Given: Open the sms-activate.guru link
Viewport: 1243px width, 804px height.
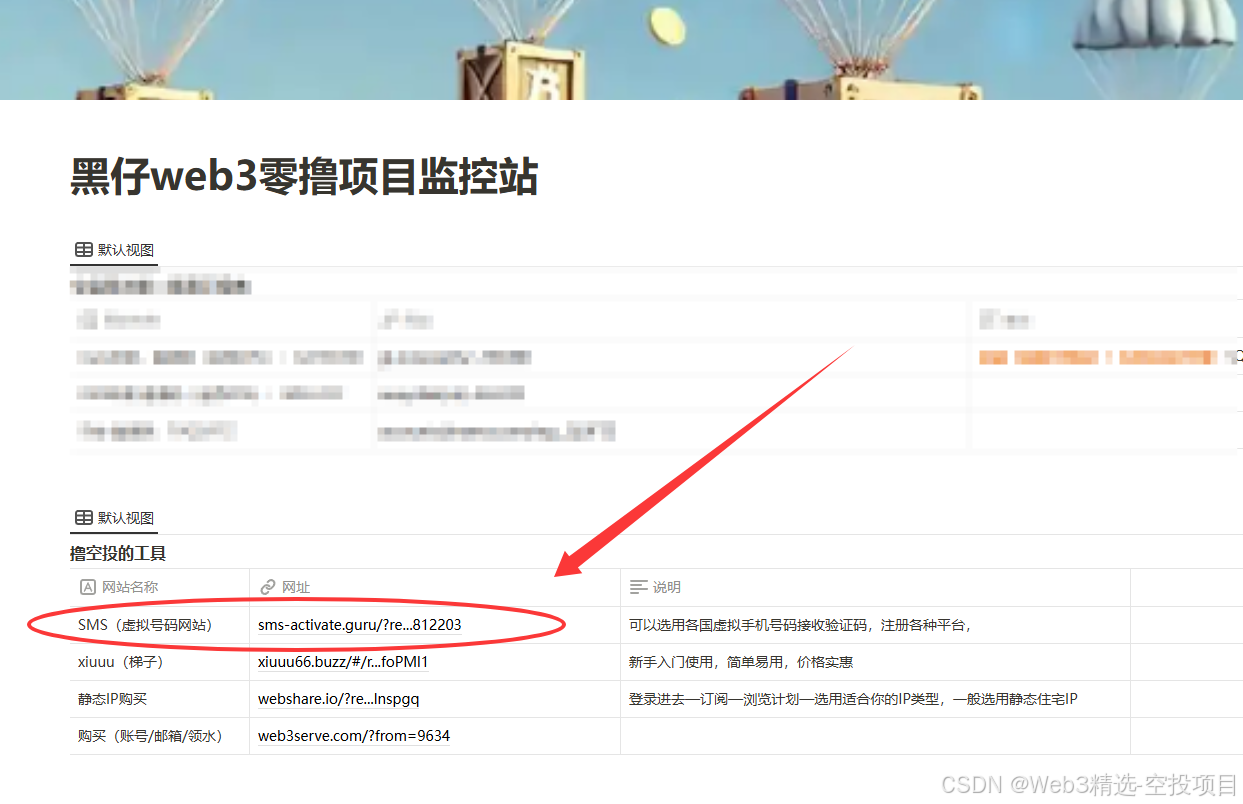Looking at the screenshot, I should pyautogui.click(x=359, y=625).
